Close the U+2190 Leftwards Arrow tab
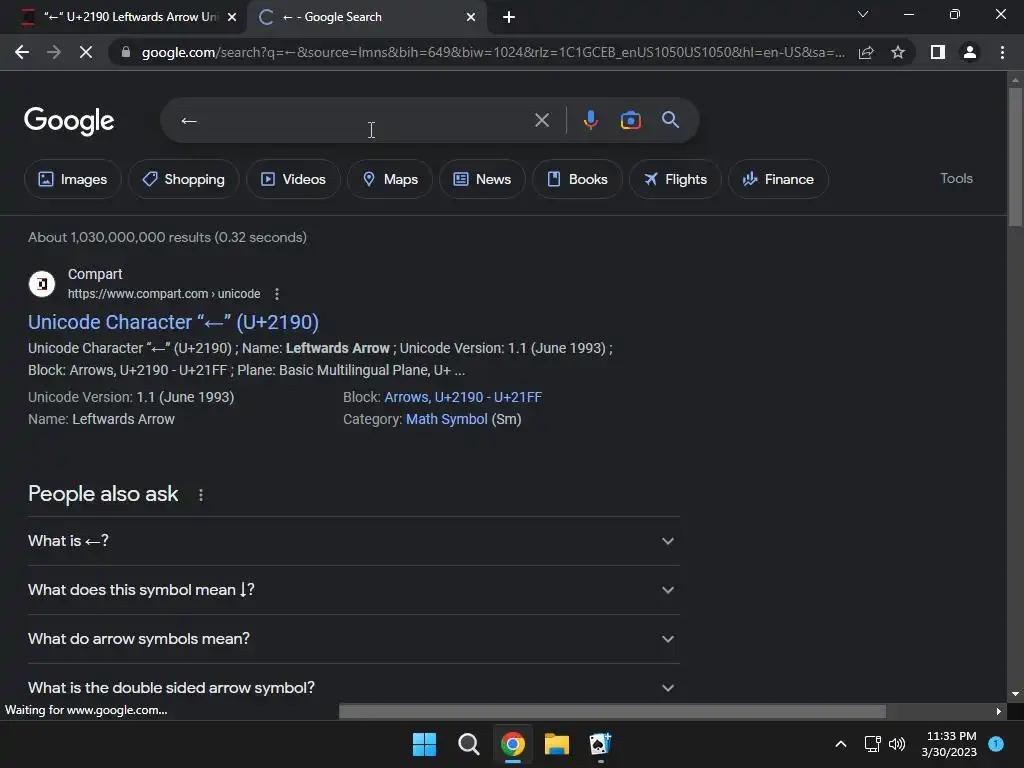This screenshot has width=1024, height=768. (232, 17)
